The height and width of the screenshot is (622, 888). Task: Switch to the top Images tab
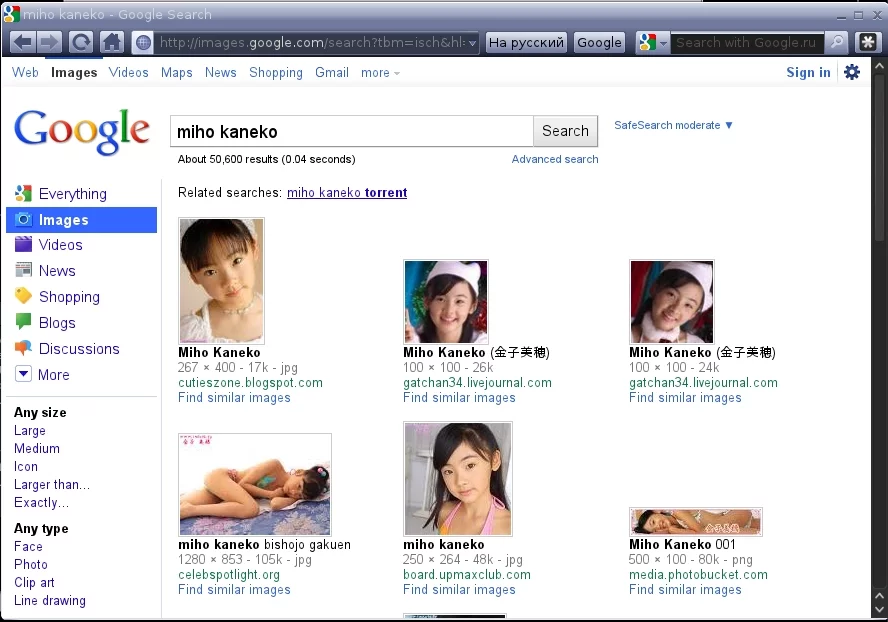74,73
